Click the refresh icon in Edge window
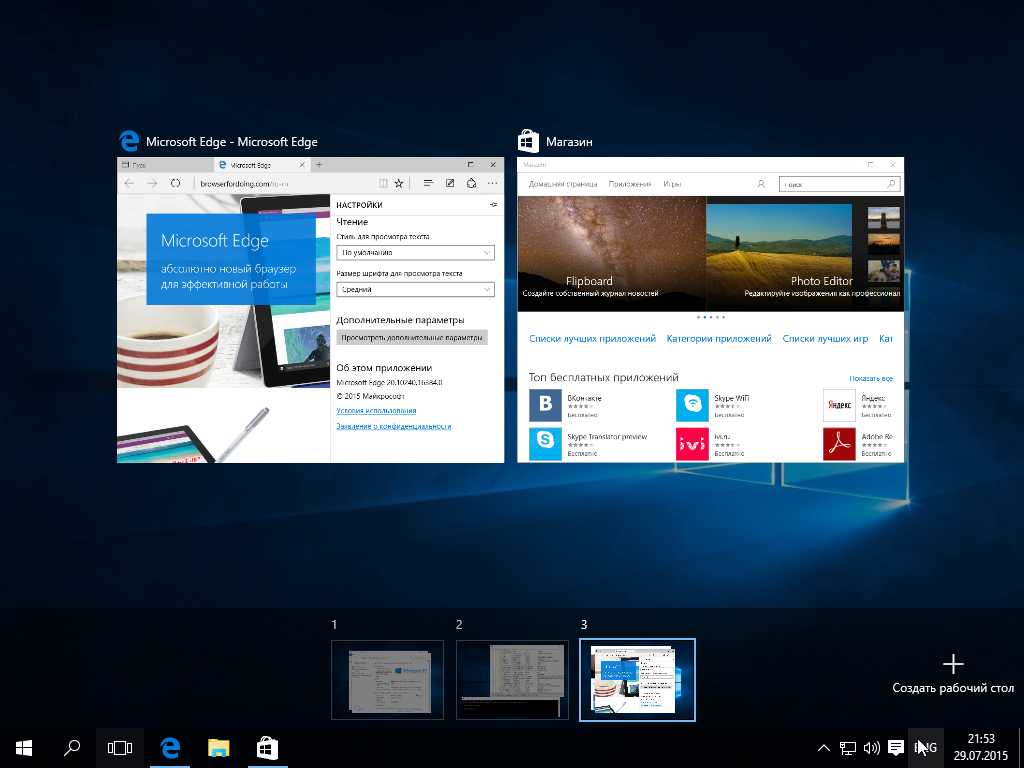This screenshot has height=768, width=1024. coord(175,184)
